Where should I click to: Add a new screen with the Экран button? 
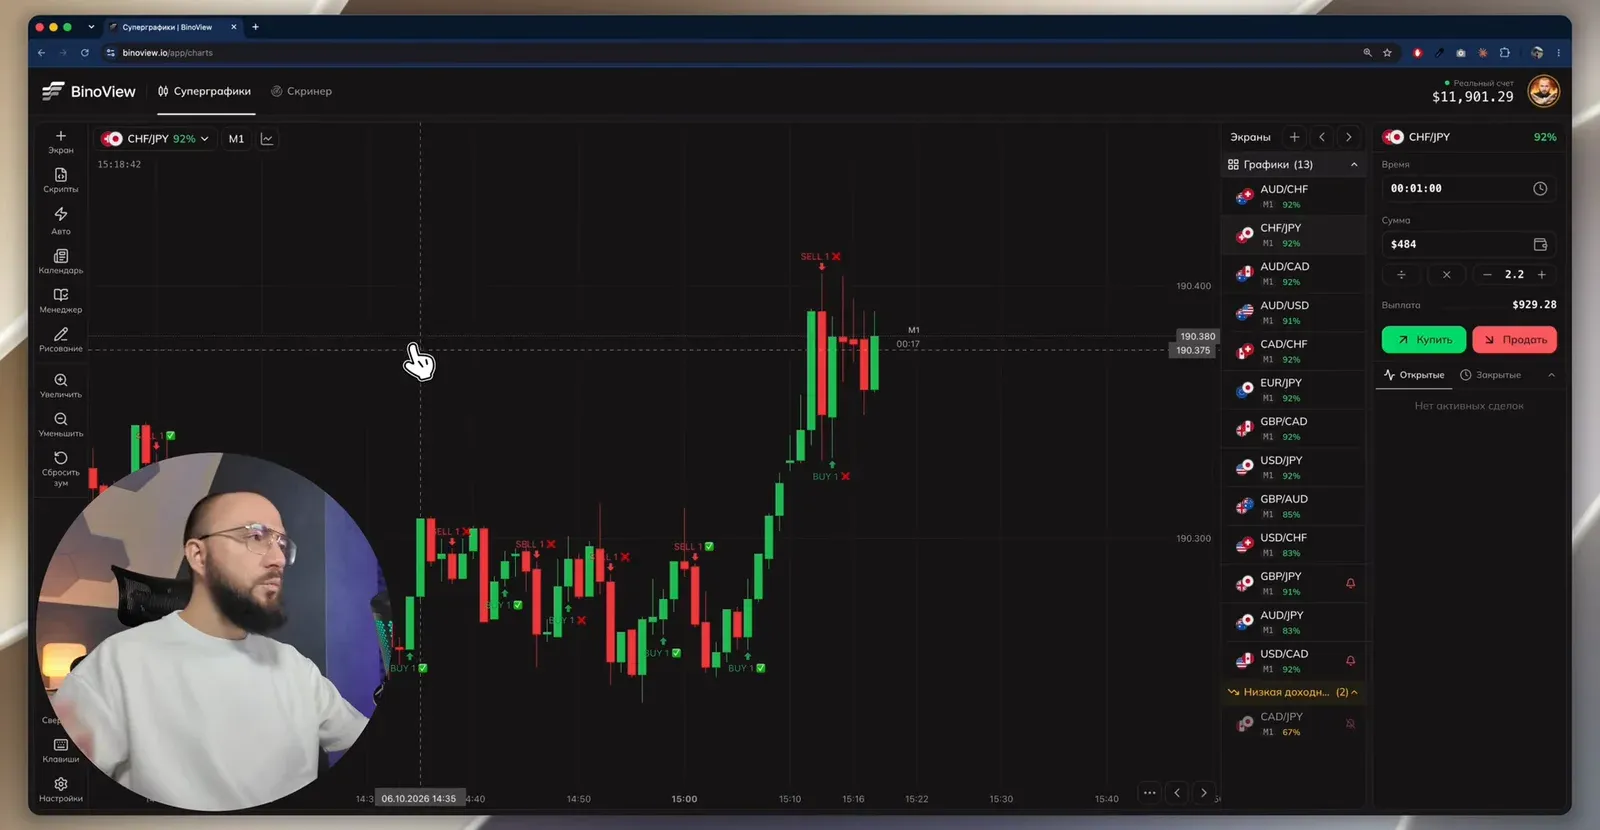click(61, 141)
